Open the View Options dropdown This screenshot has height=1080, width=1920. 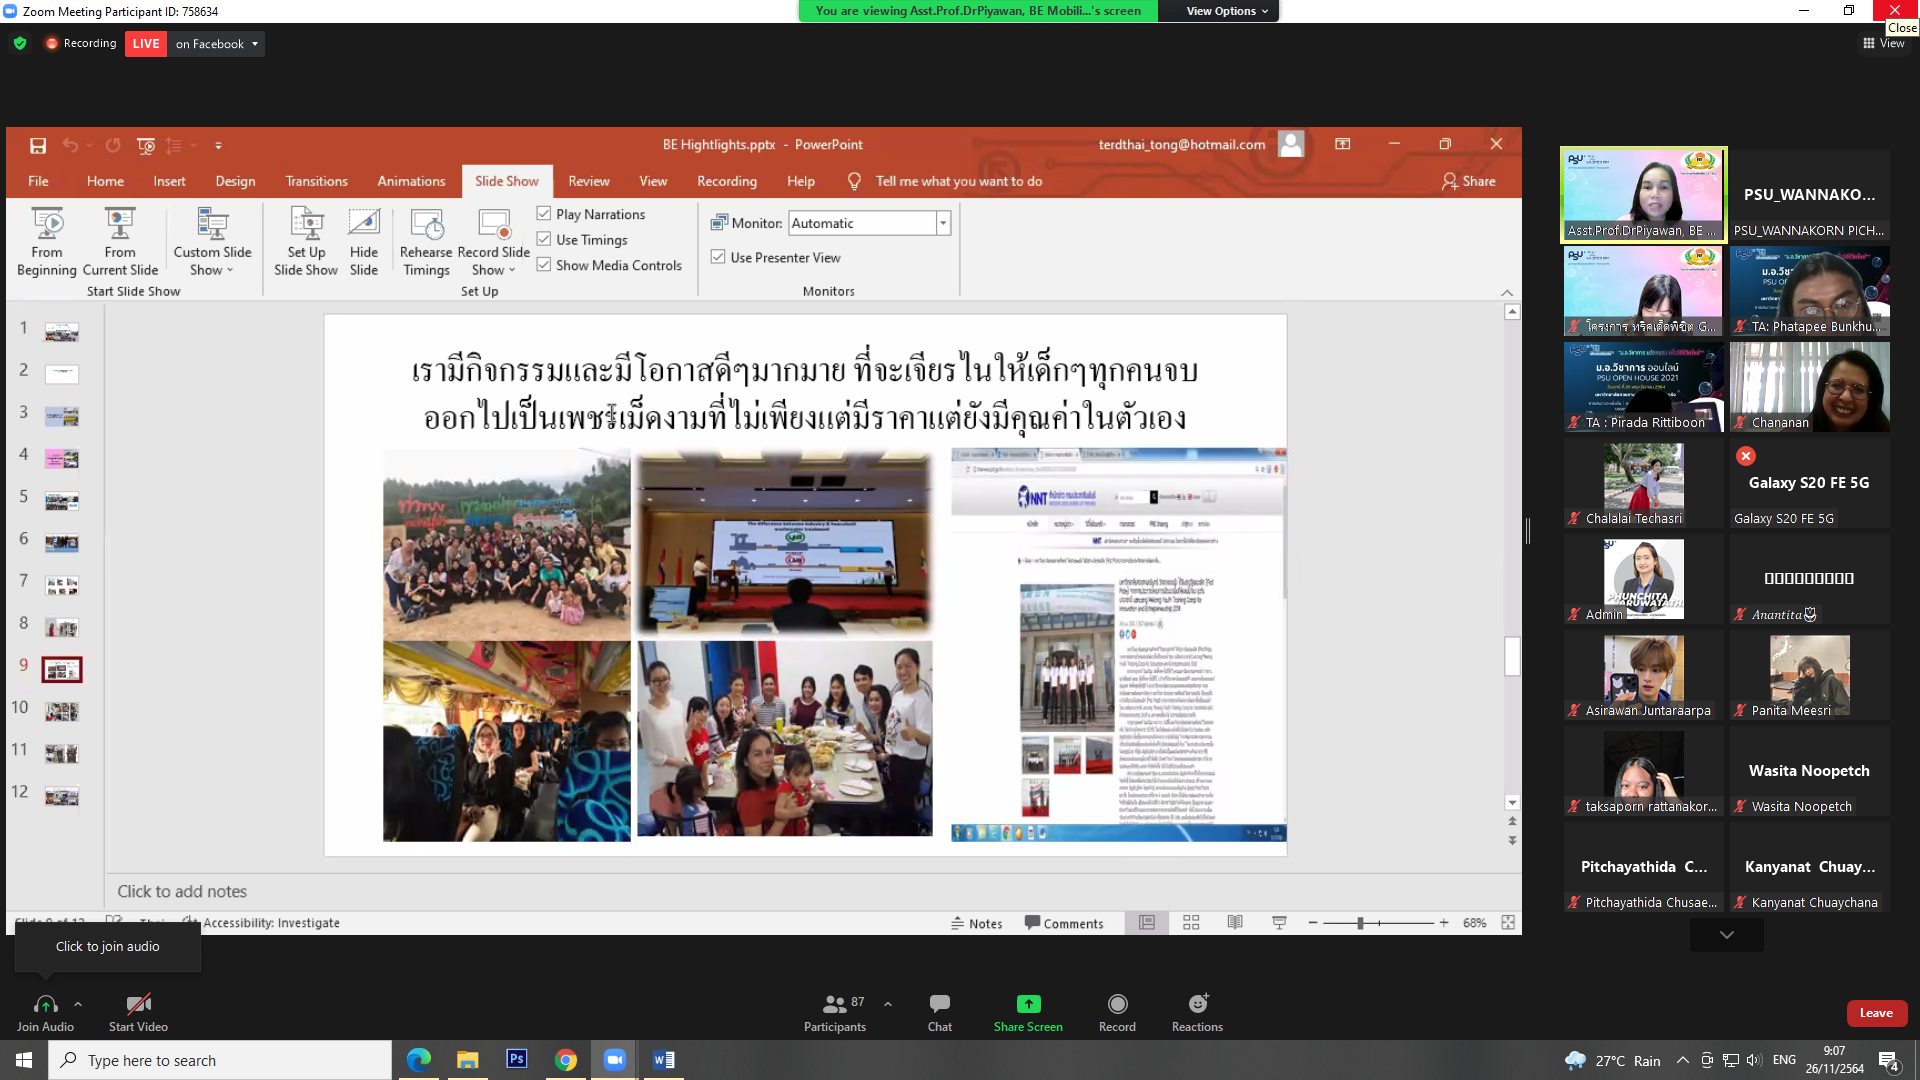point(1226,11)
